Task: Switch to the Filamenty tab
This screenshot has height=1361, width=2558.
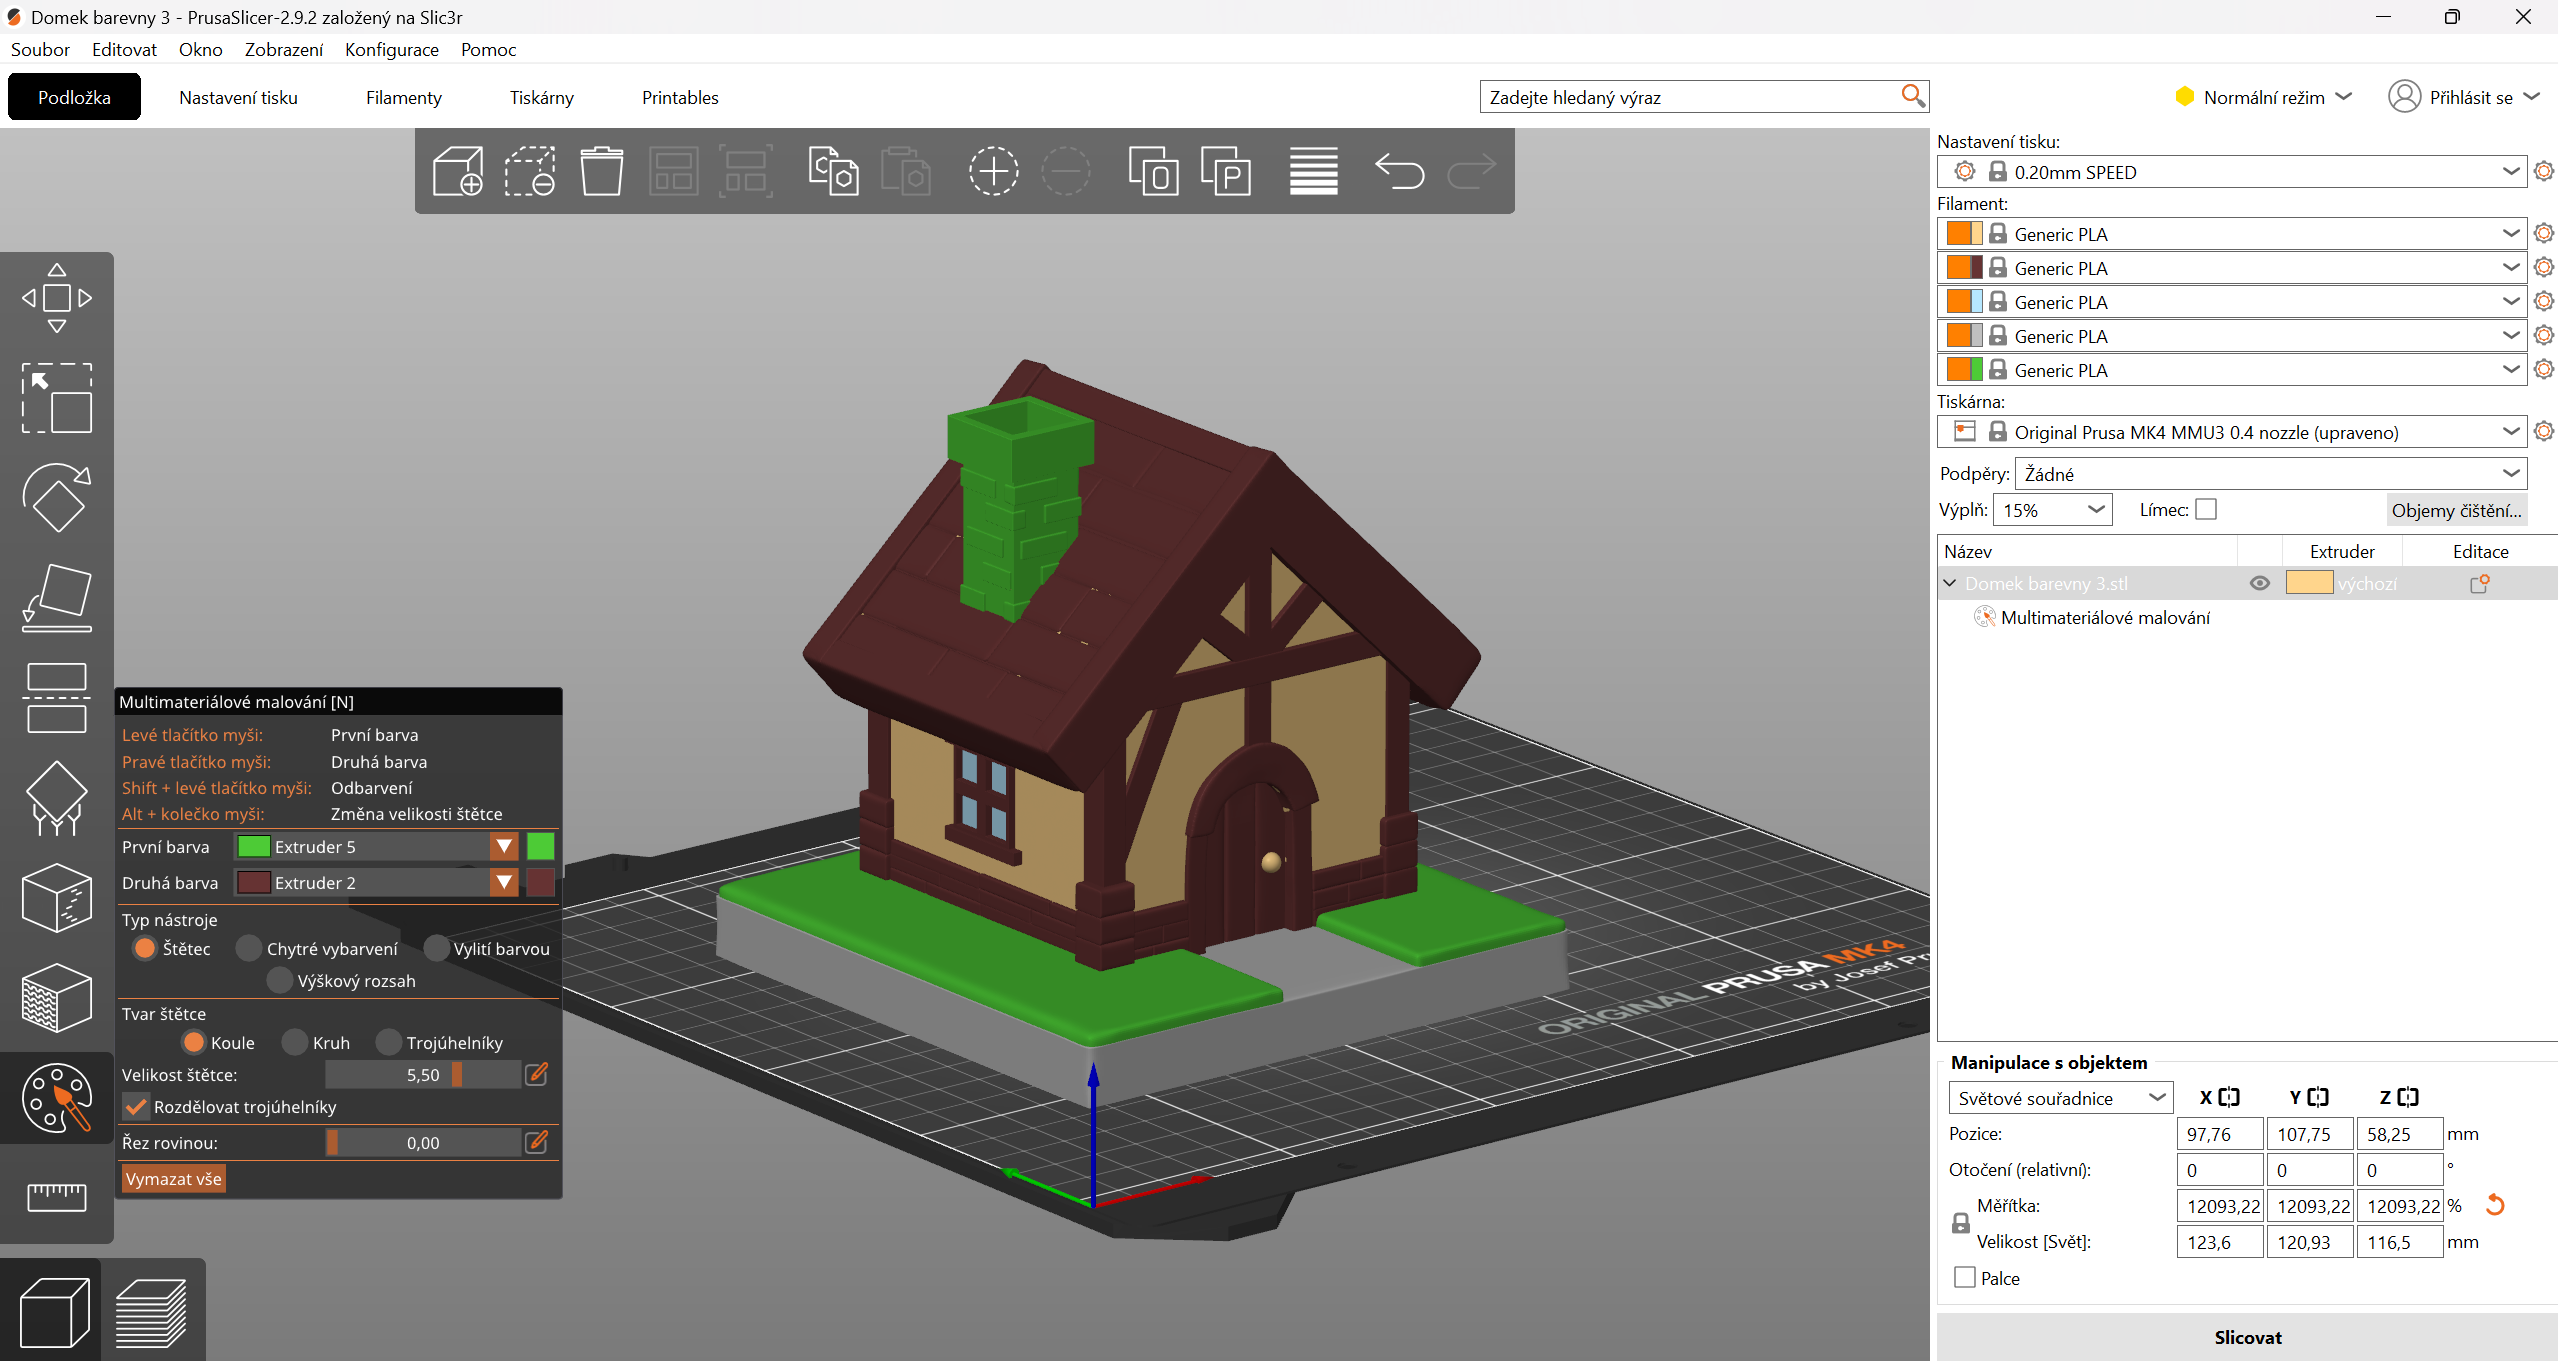Action: coord(403,97)
